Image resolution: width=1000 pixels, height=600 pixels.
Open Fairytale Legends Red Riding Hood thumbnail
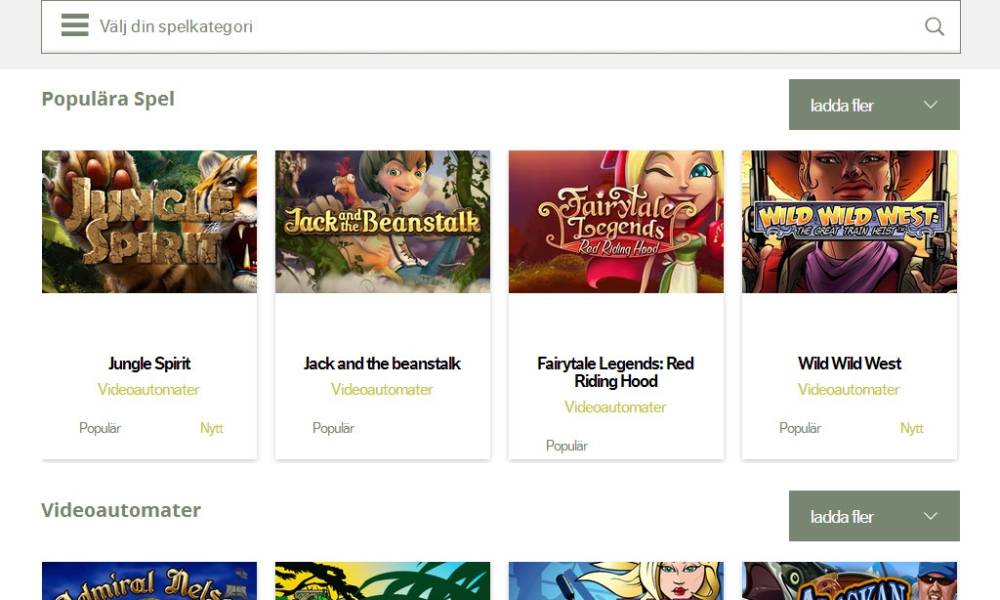616,222
